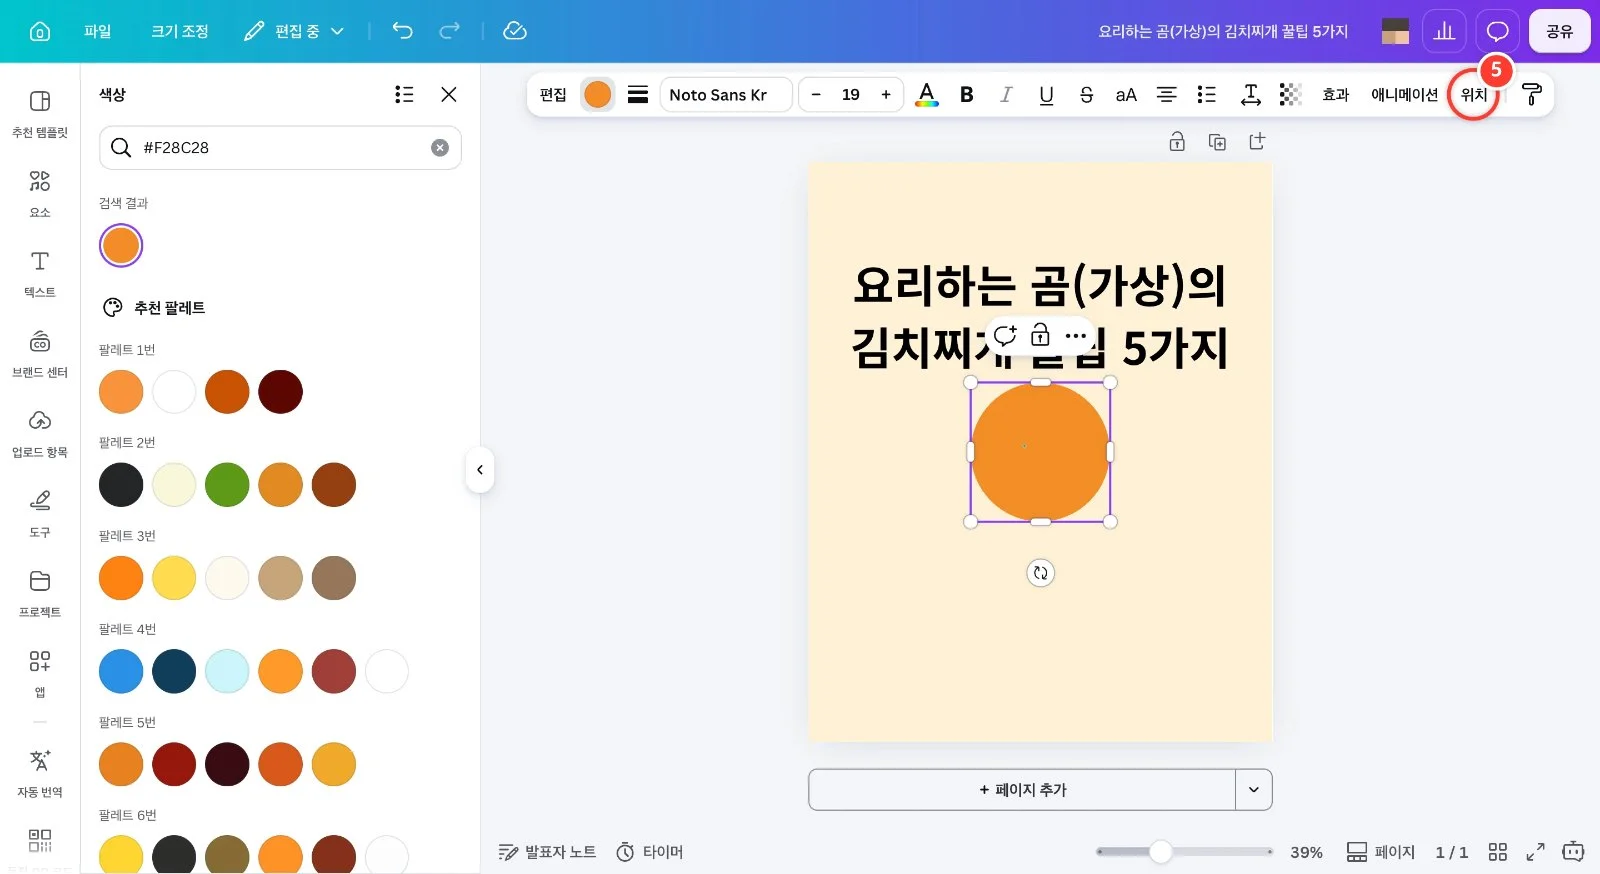The image size is (1600, 874).
Task: Open the 업로드 항목 uploads panel
Action: click(40, 433)
